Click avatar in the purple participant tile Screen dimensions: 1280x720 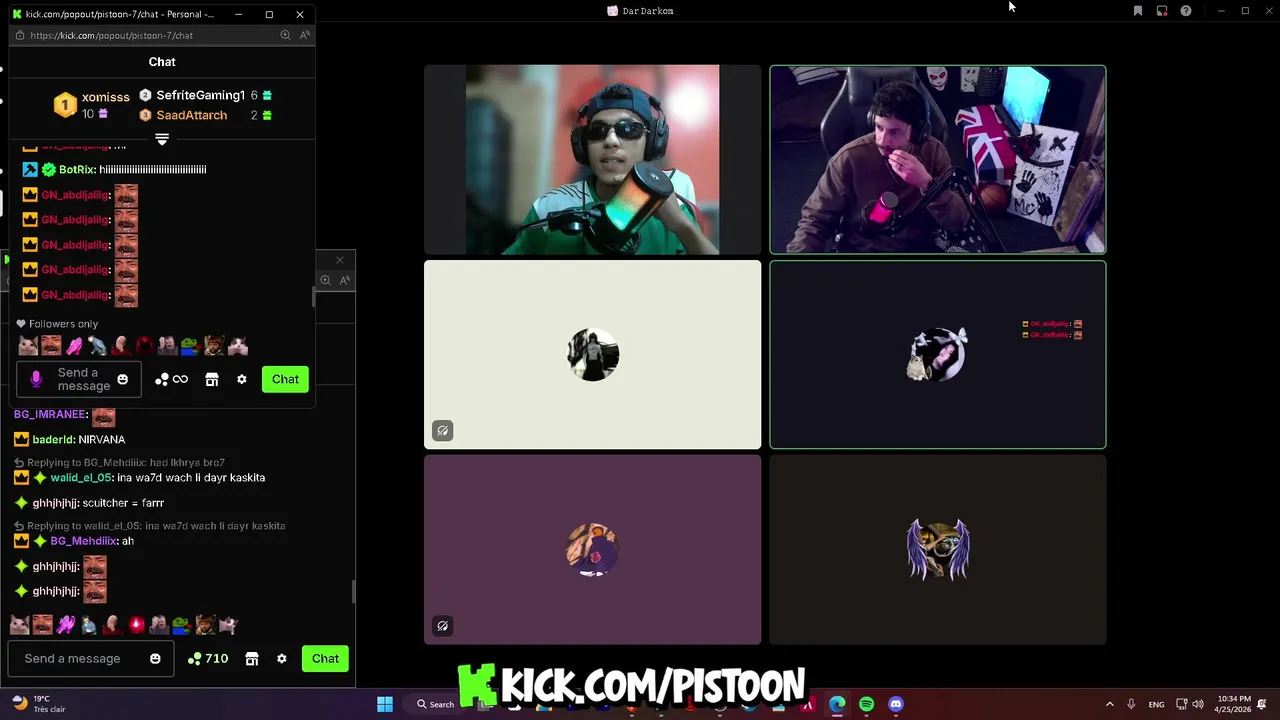click(593, 549)
